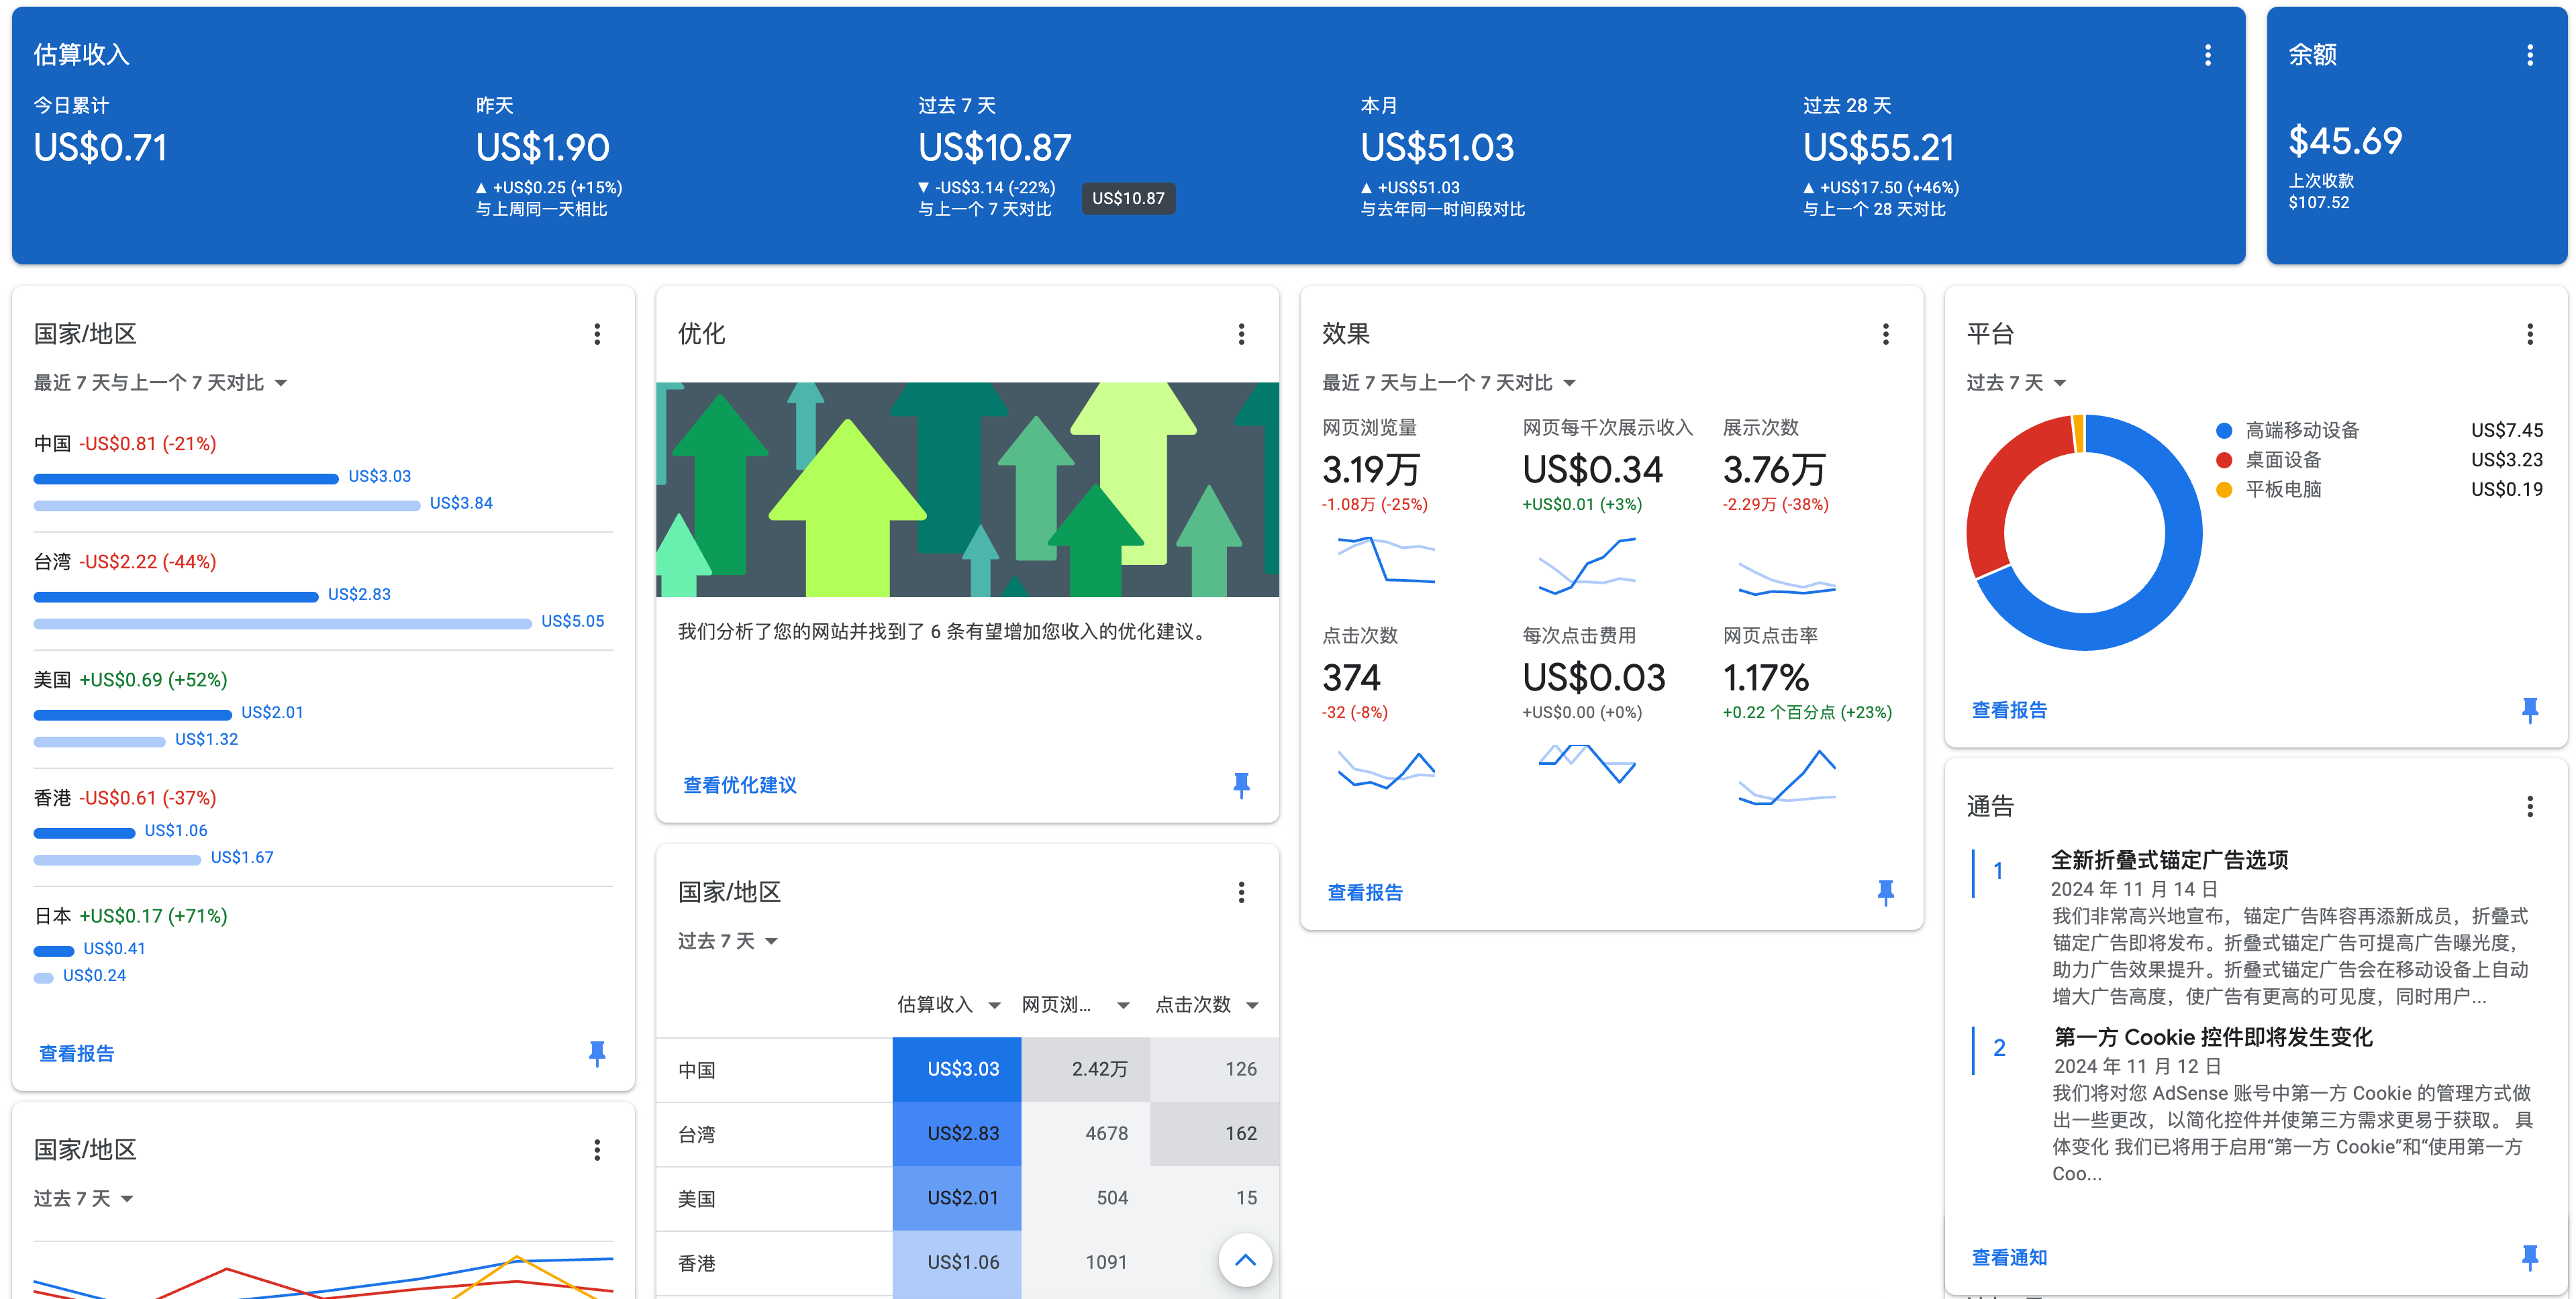
Task: Pin the 通告 card
Action: (x=2530, y=1257)
